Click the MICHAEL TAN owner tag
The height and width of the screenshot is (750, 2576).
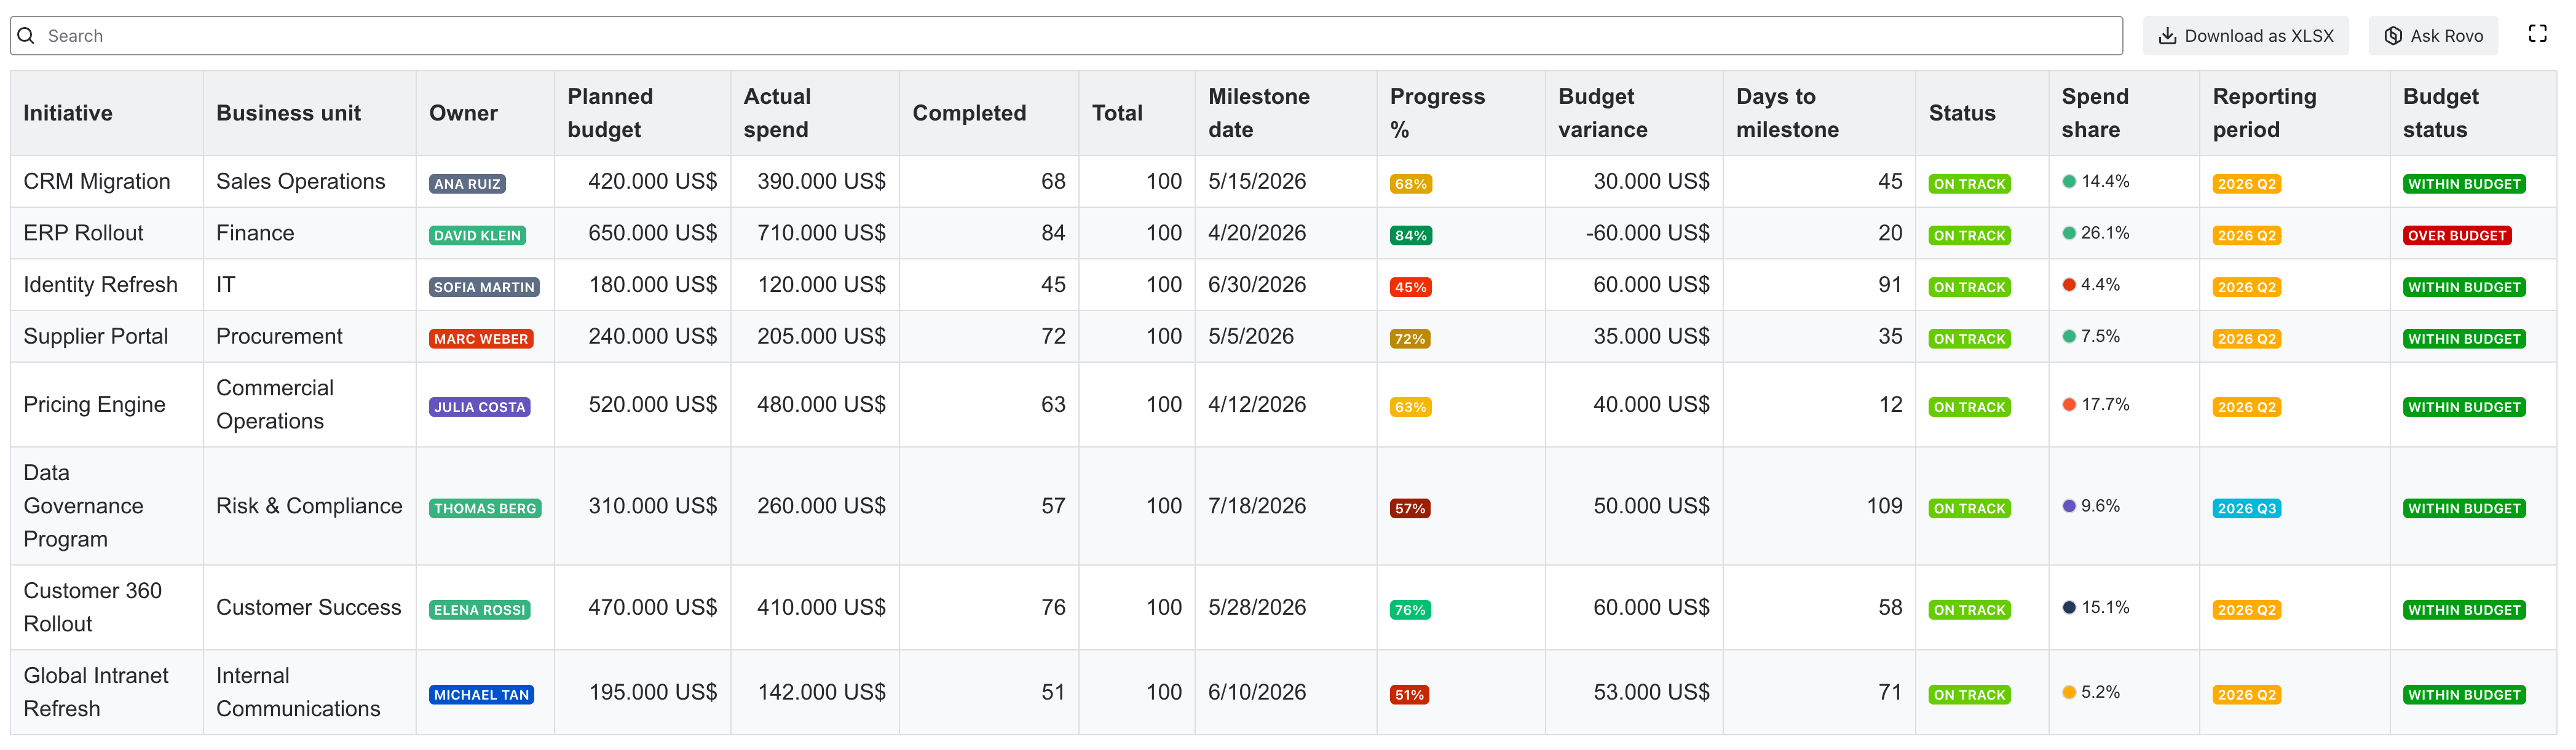point(481,695)
